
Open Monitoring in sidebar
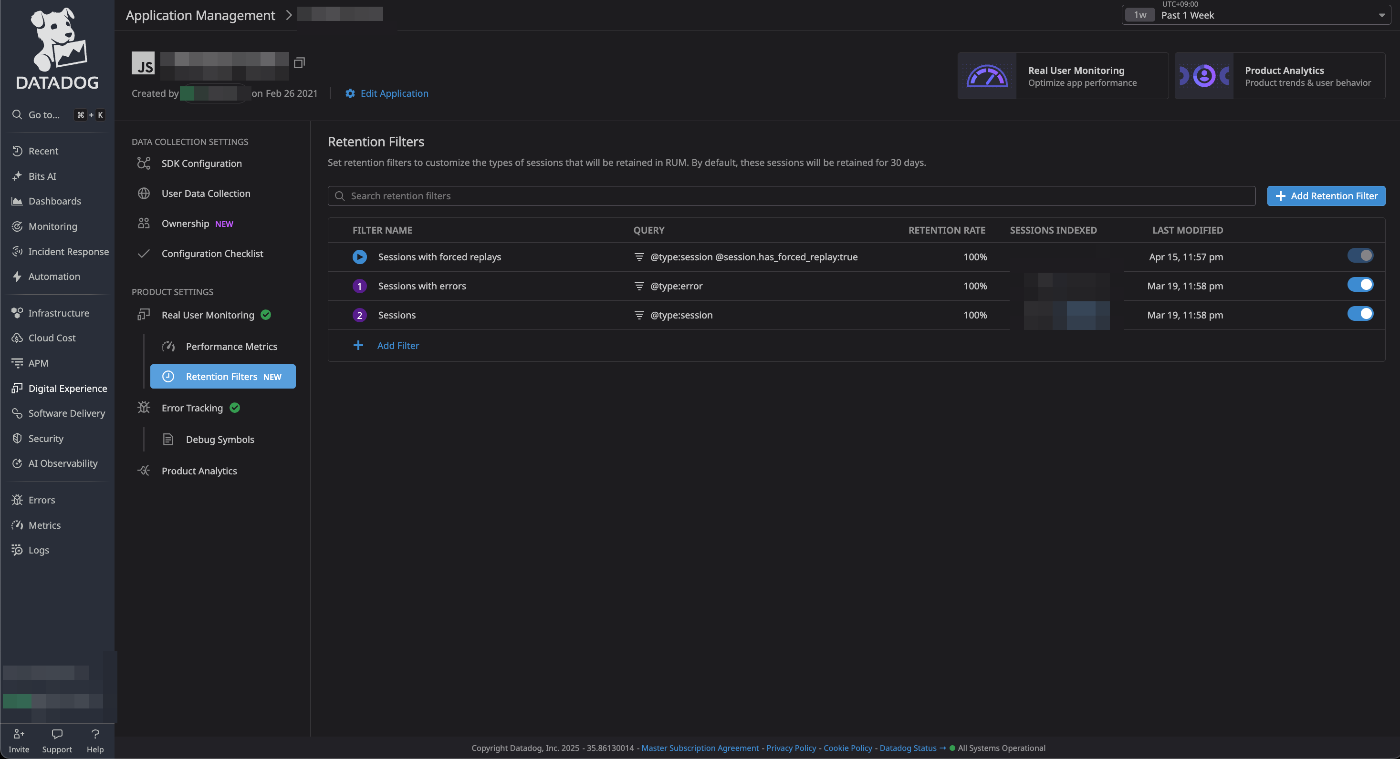click(52, 227)
